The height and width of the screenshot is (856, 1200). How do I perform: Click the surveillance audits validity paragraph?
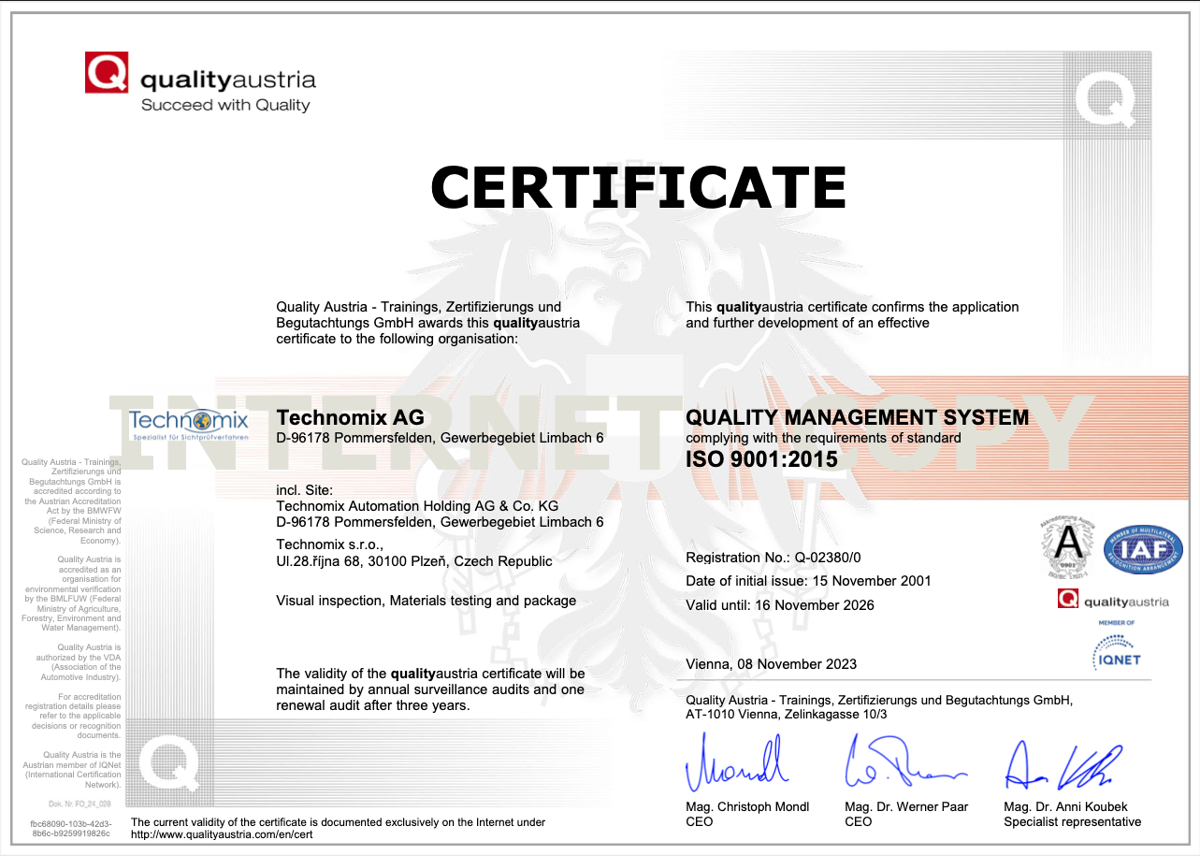pyautogui.click(x=431, y=689)
